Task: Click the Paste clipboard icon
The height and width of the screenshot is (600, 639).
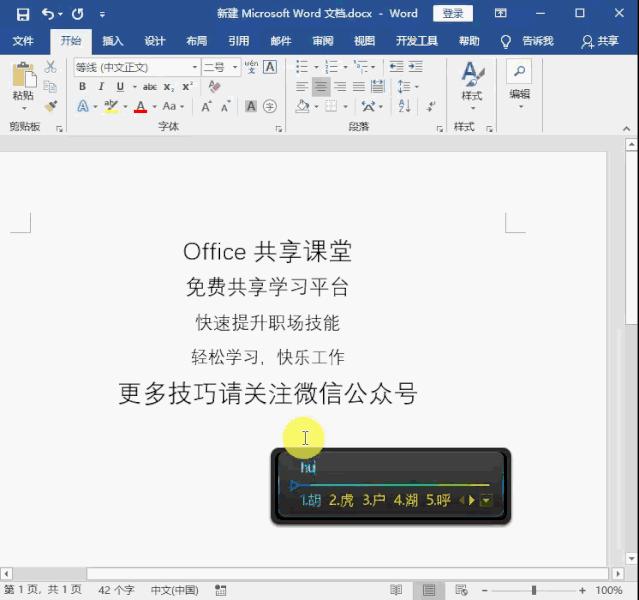Action: 24,74
